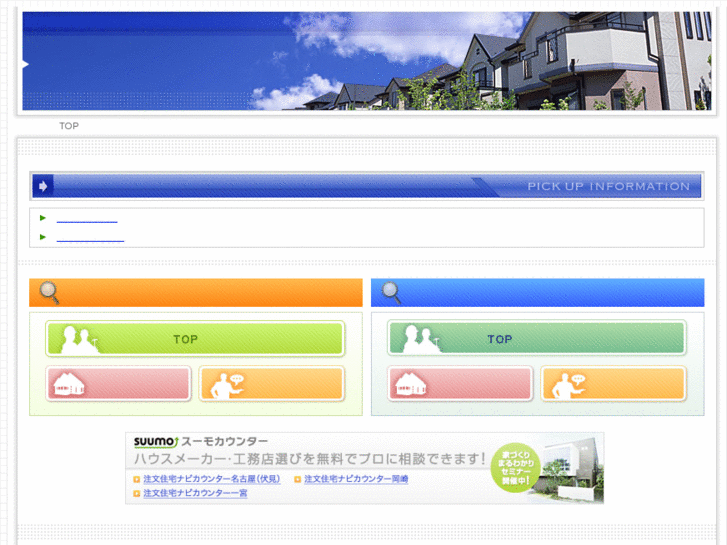Click the arrow icon on Pick Up Information bar
This screenshot has width=727, height=545.
tap(43, 186)
